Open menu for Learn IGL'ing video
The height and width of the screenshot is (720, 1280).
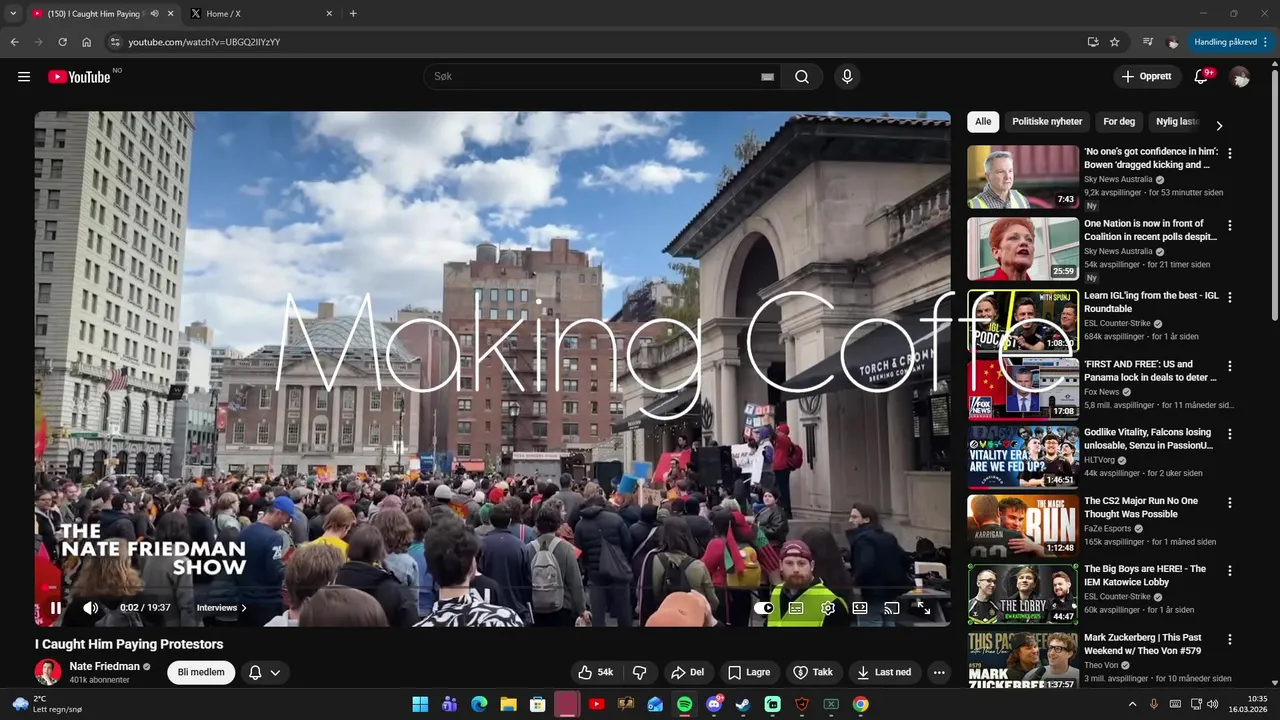tap(1230, 298)
